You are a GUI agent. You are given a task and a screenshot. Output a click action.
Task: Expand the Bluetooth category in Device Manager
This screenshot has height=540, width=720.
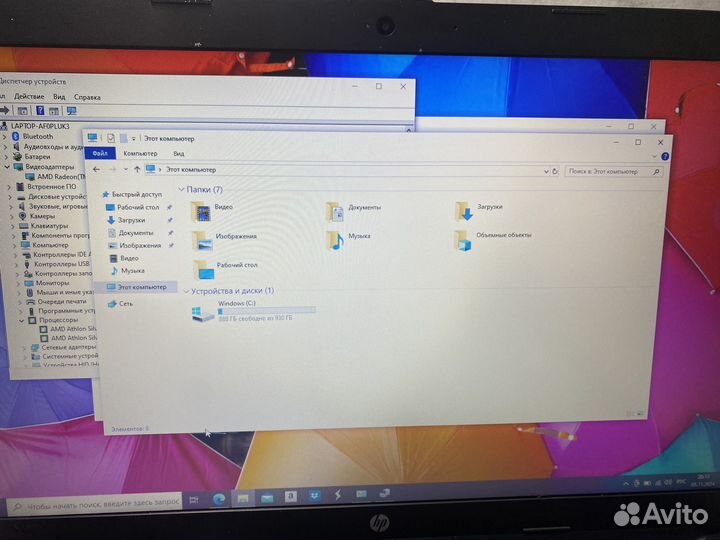5,136
